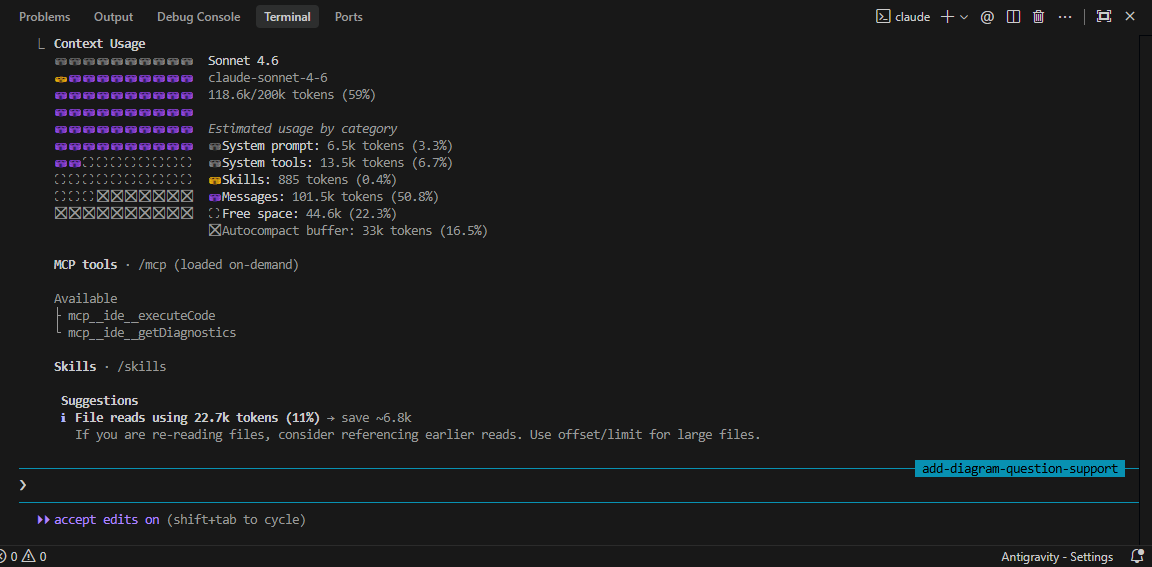Viewport: 1152px width, 567px height.
Task: Maximize the panel size
Action: coord(1104,17)
